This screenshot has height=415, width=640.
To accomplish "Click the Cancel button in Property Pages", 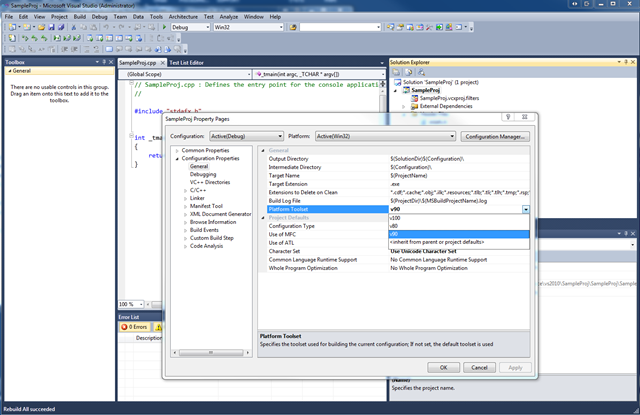I will click(x=479, y=368).
